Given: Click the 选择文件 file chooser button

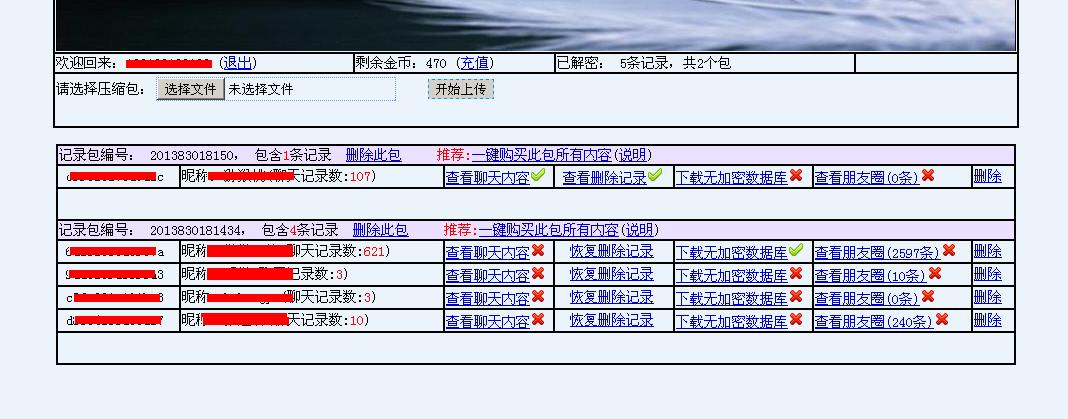Looking at the screenshot, I should pos(191,89).
